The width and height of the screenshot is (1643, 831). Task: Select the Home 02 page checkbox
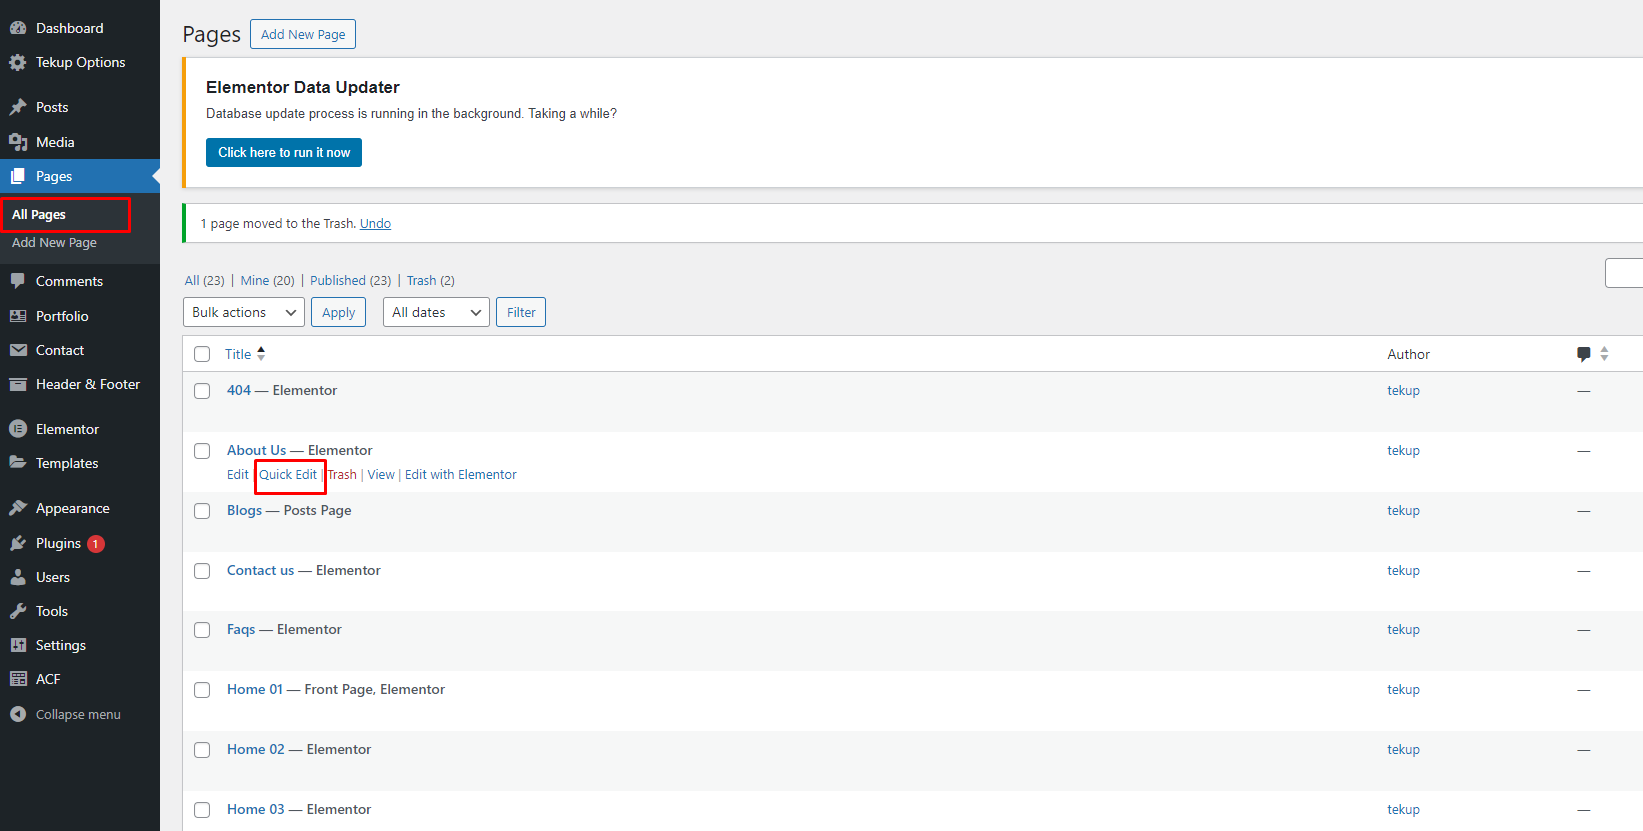point(202,750)
